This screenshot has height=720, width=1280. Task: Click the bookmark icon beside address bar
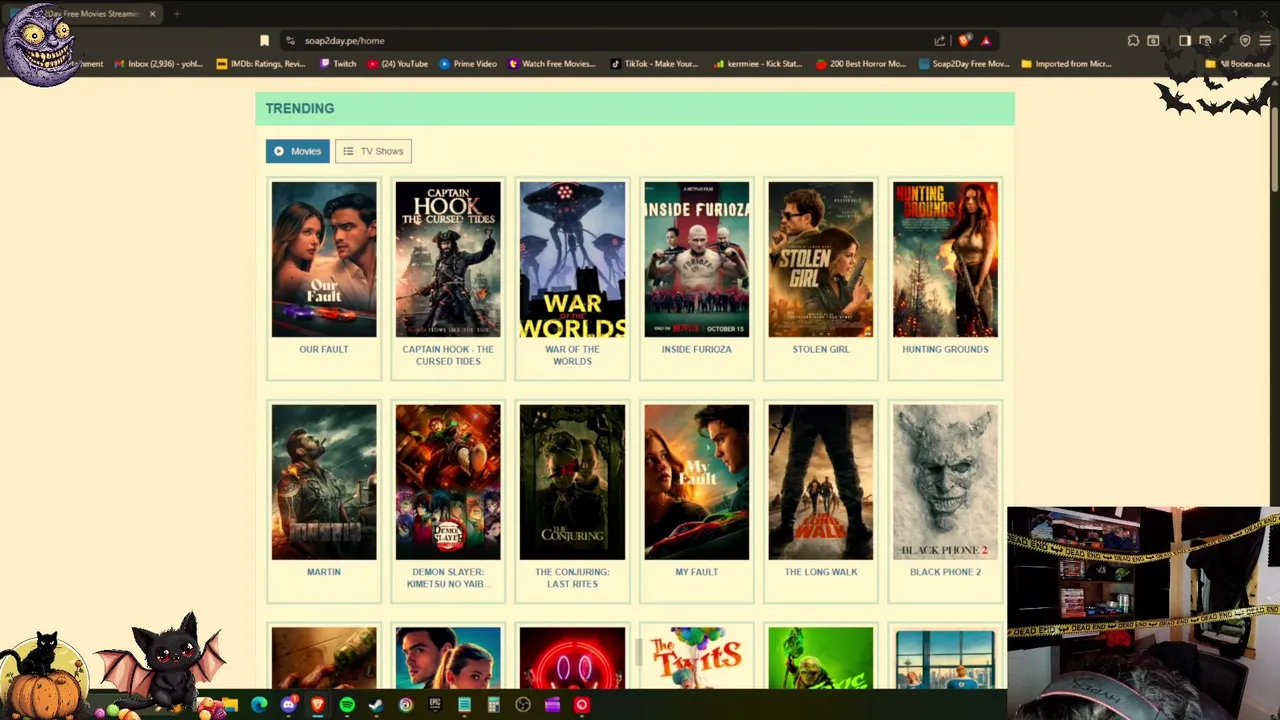(x=264, y=41)
